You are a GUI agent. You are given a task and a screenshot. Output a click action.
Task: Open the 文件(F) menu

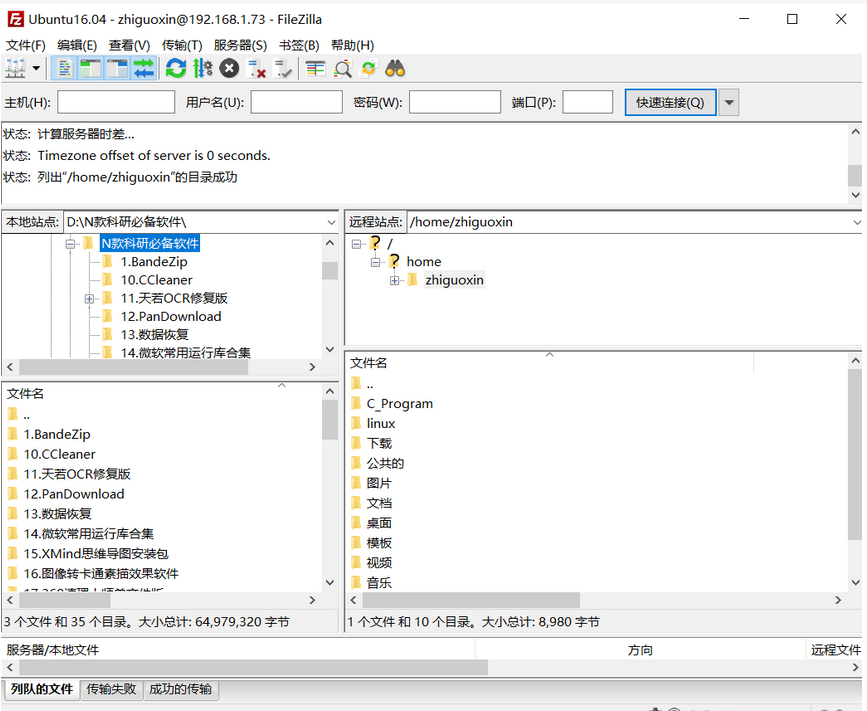coord(25,45)
